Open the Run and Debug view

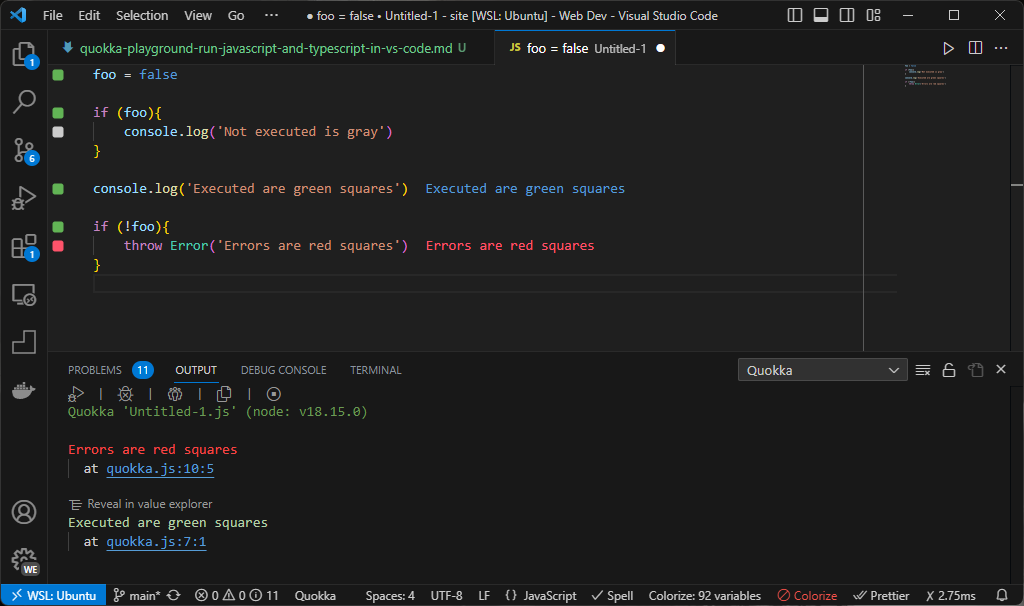coord(24,198)
